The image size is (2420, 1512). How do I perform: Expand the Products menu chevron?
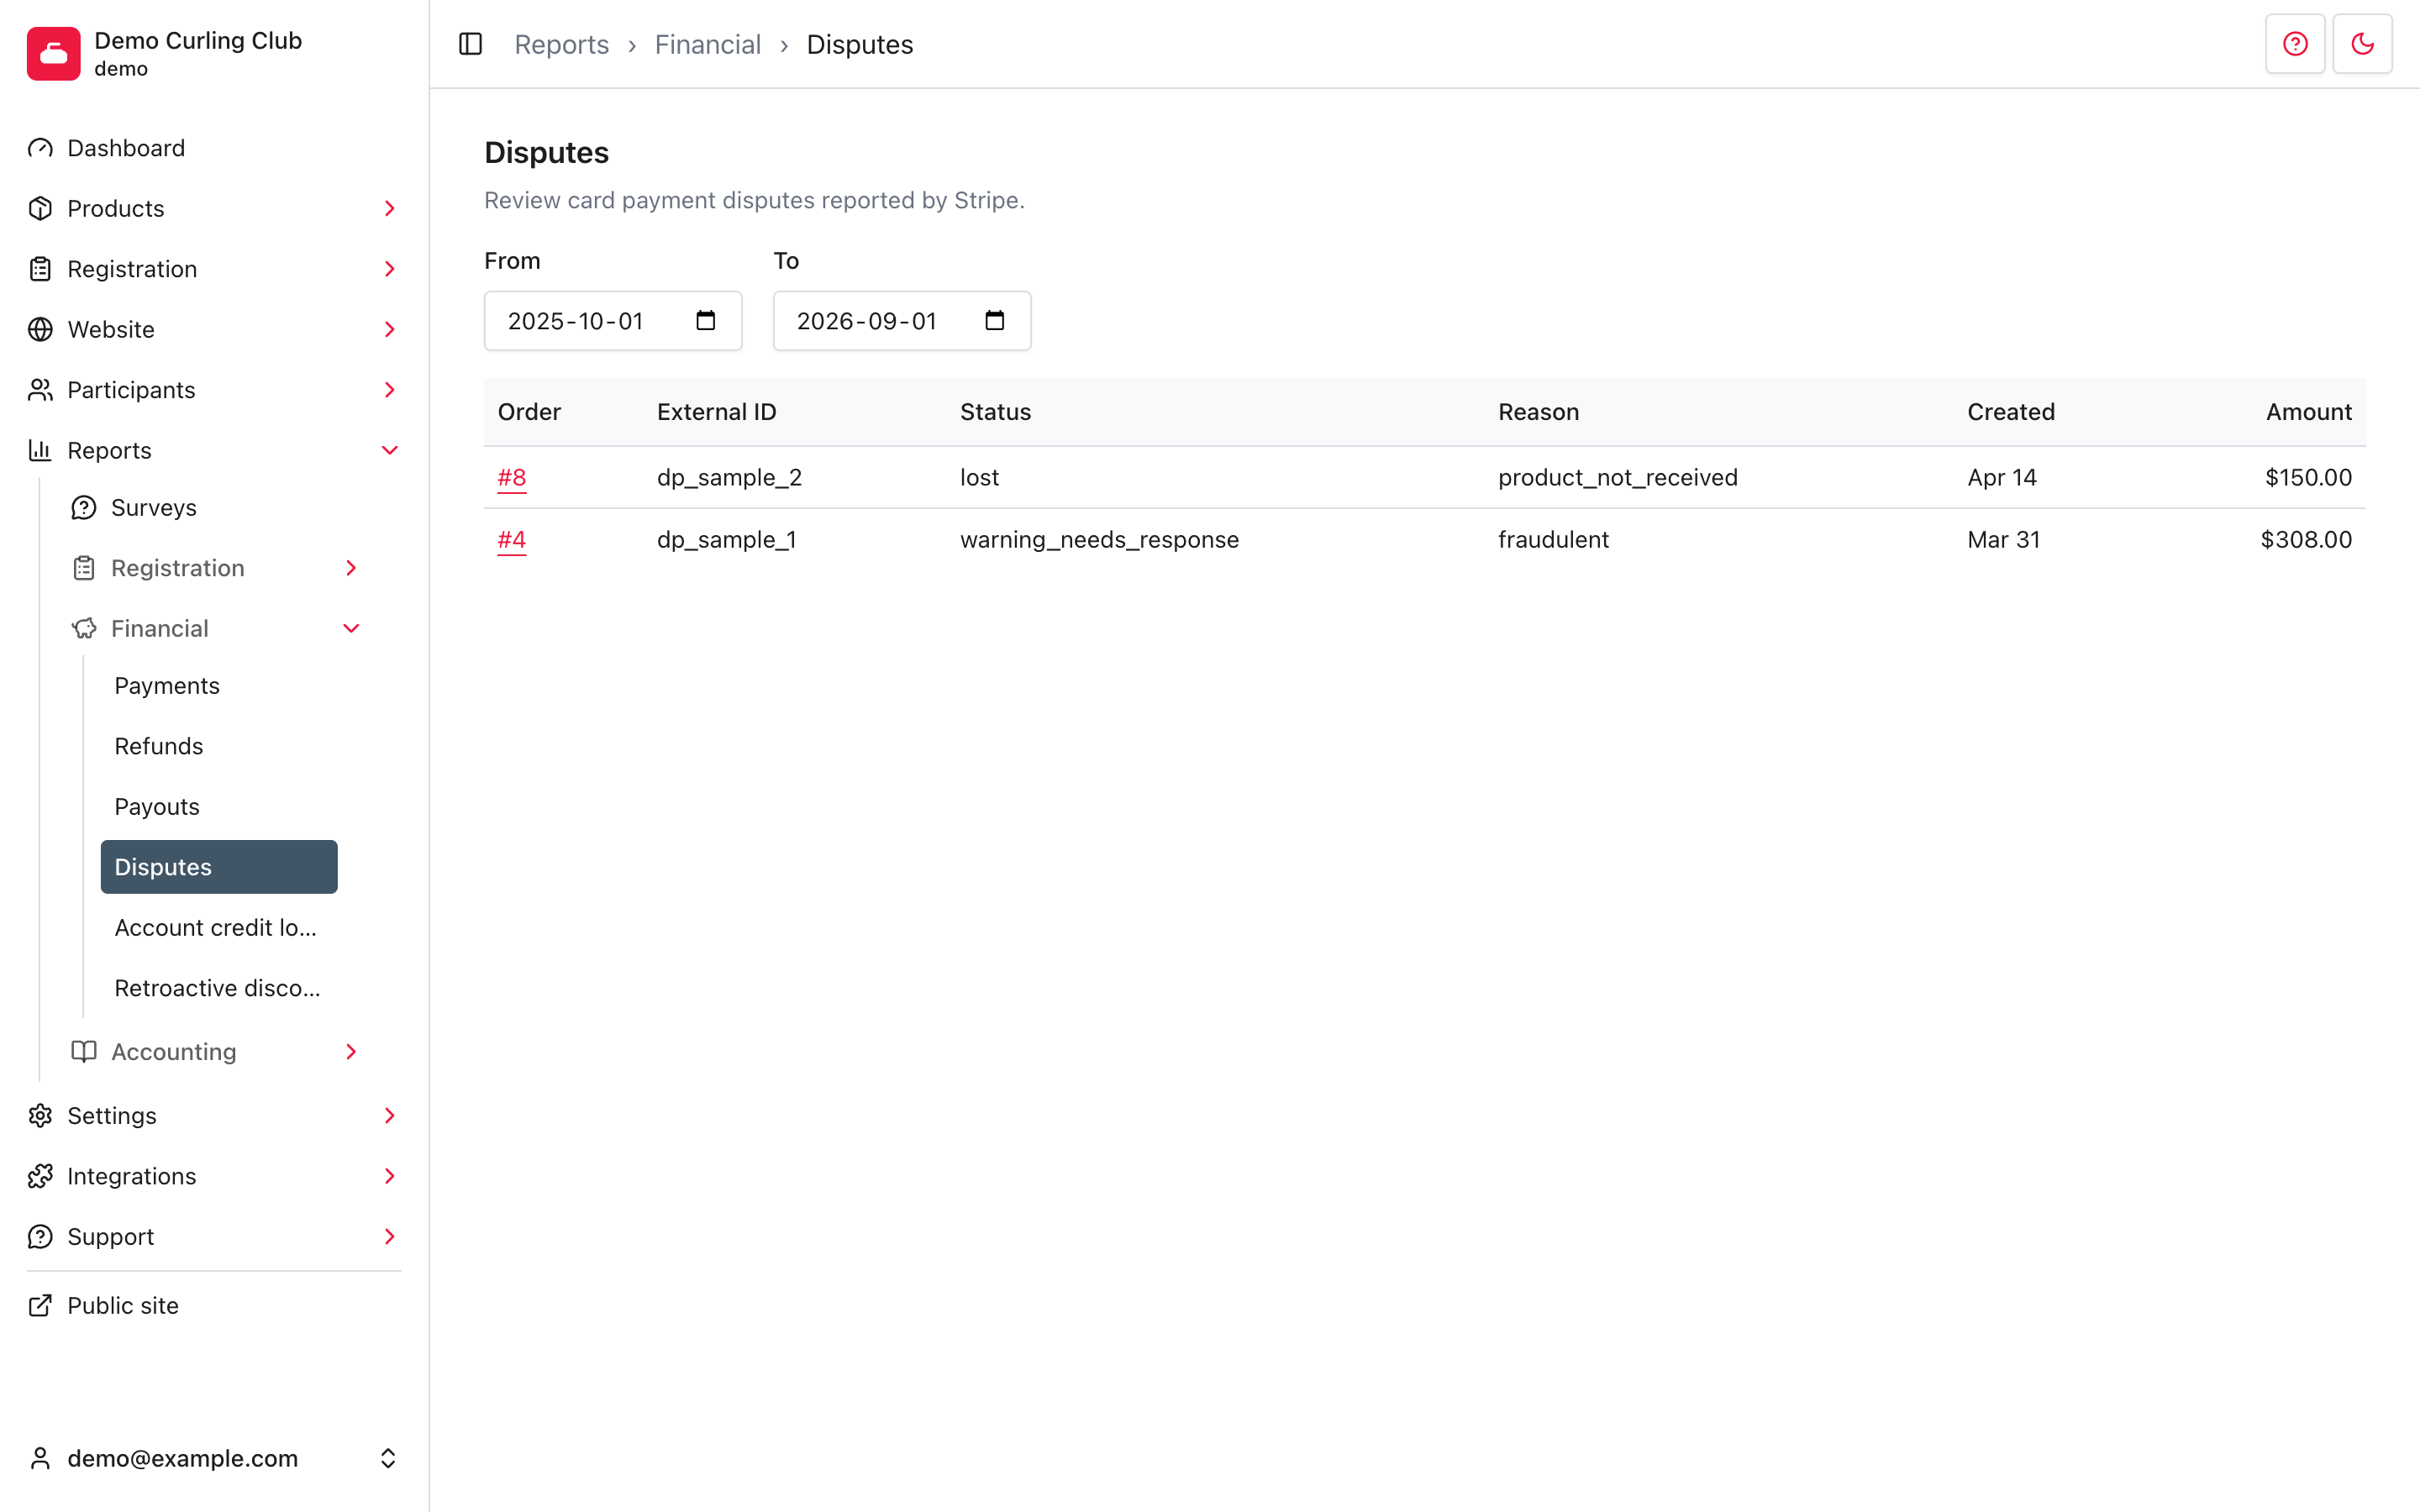click(390, 208)
